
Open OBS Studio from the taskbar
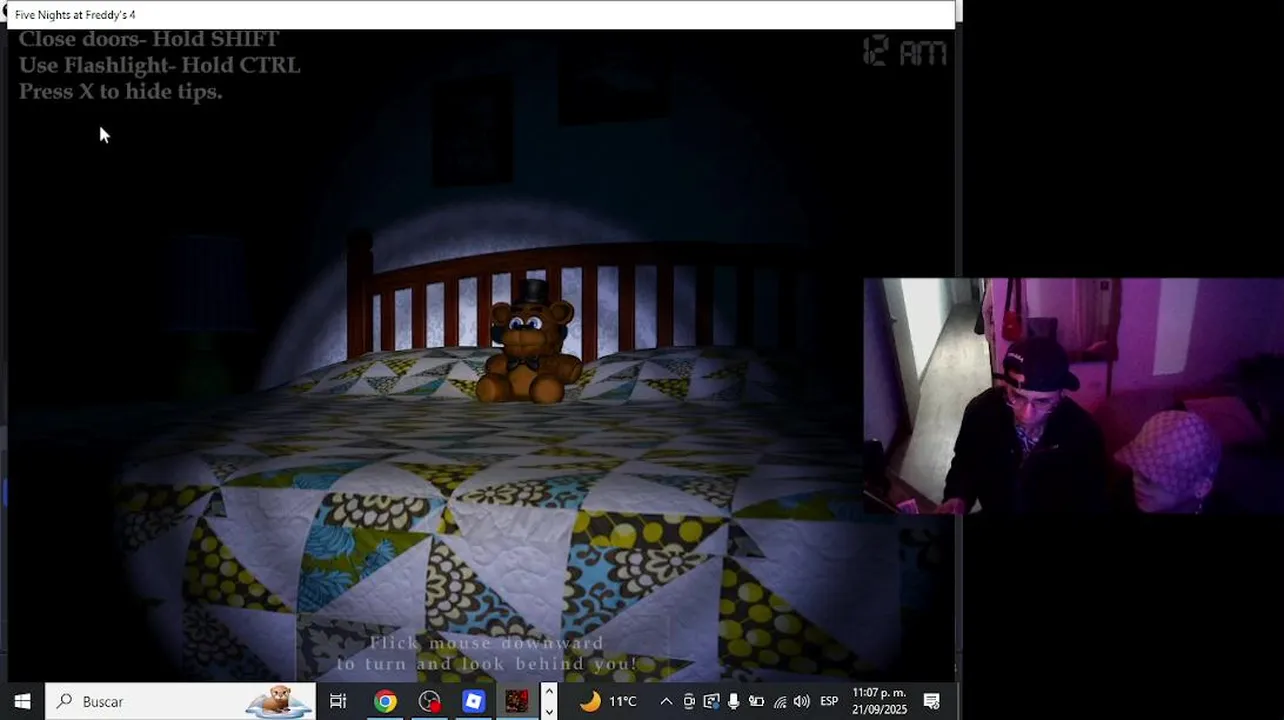[429, 701]
